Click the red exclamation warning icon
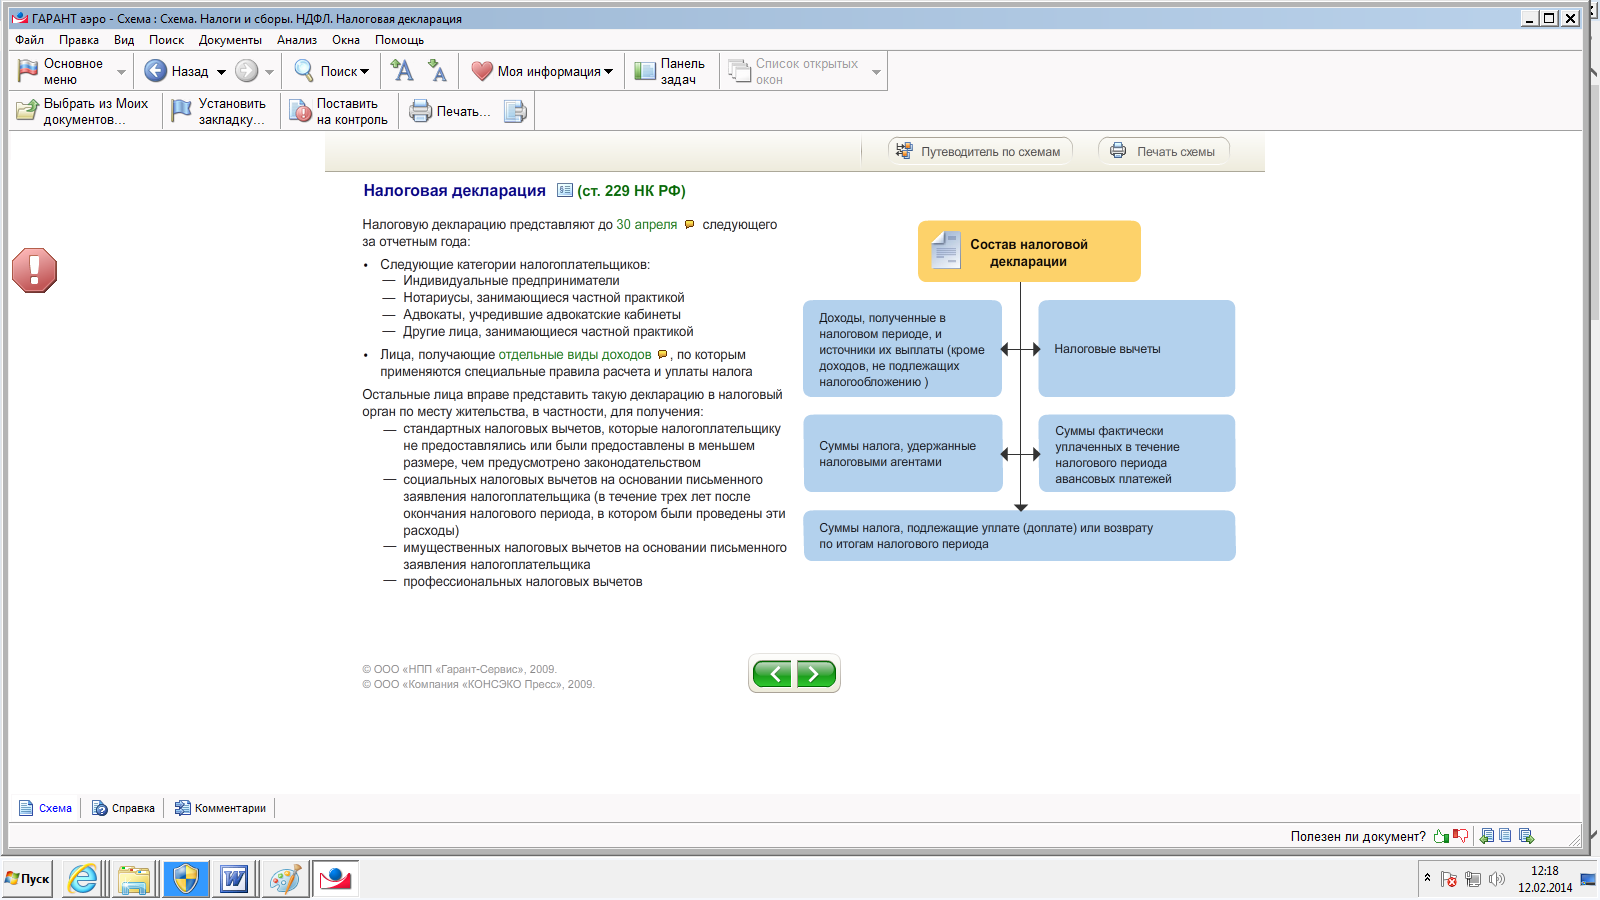Image resolution: width=1600 pixels, height=900 pixels. [34, 270]
